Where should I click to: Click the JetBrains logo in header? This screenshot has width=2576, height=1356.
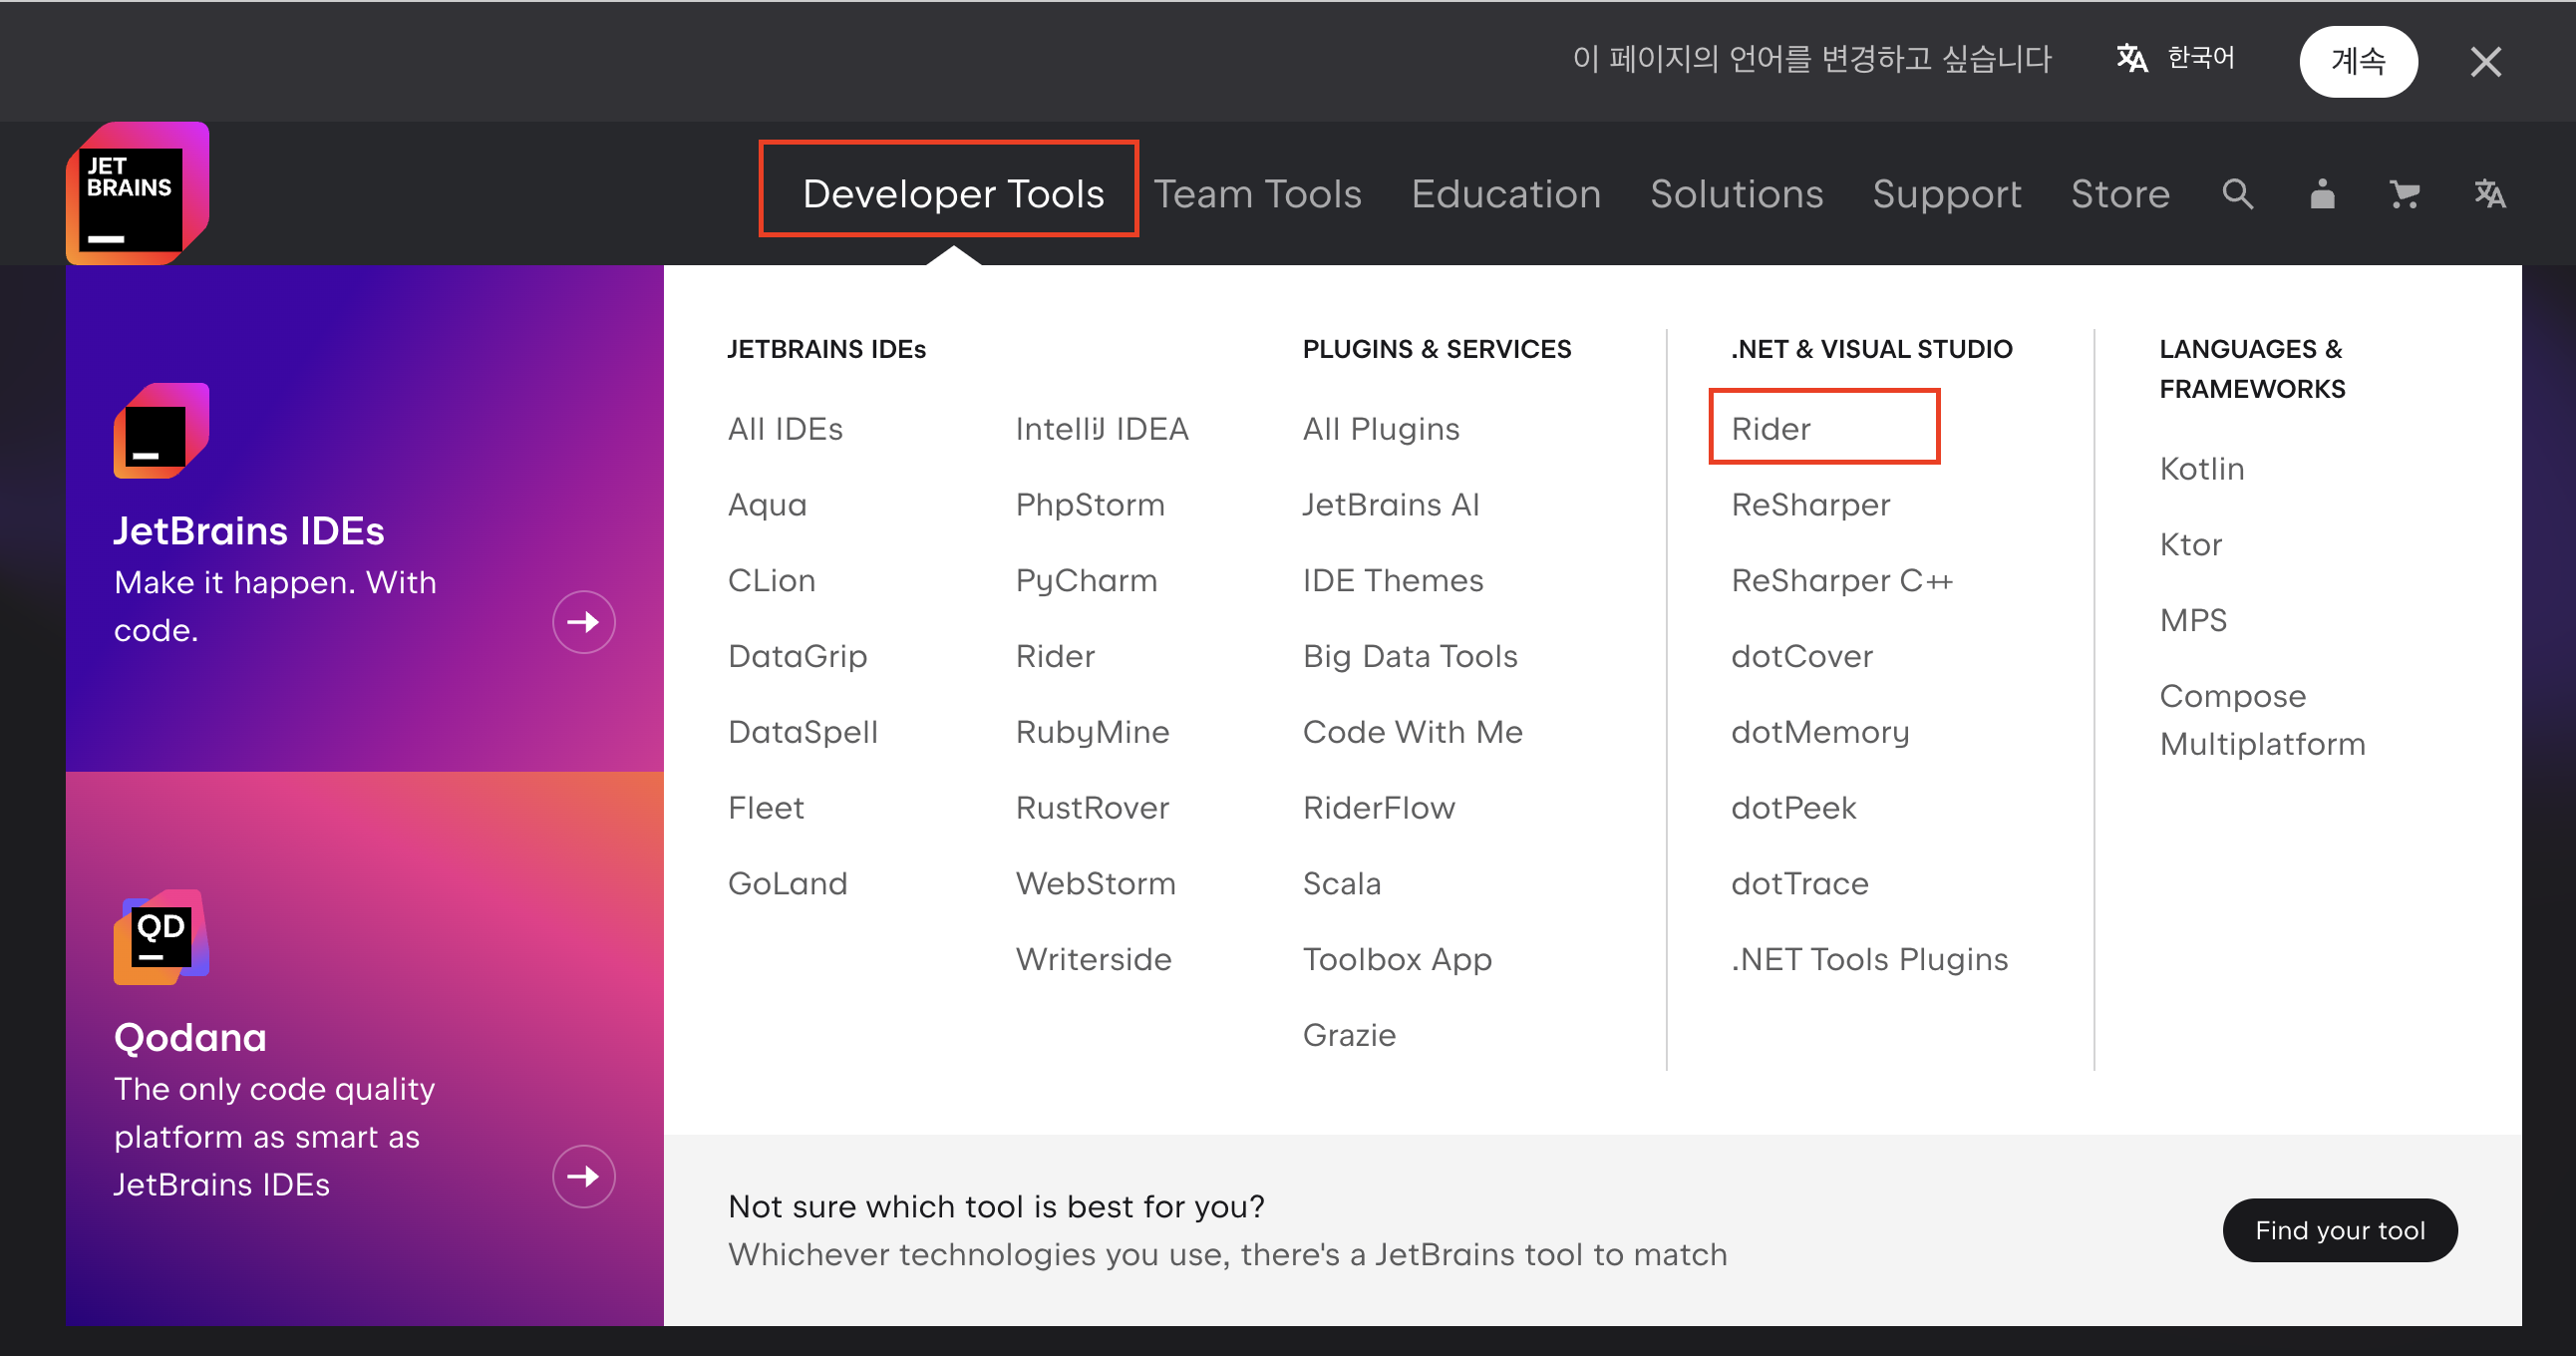pos(137,193)
